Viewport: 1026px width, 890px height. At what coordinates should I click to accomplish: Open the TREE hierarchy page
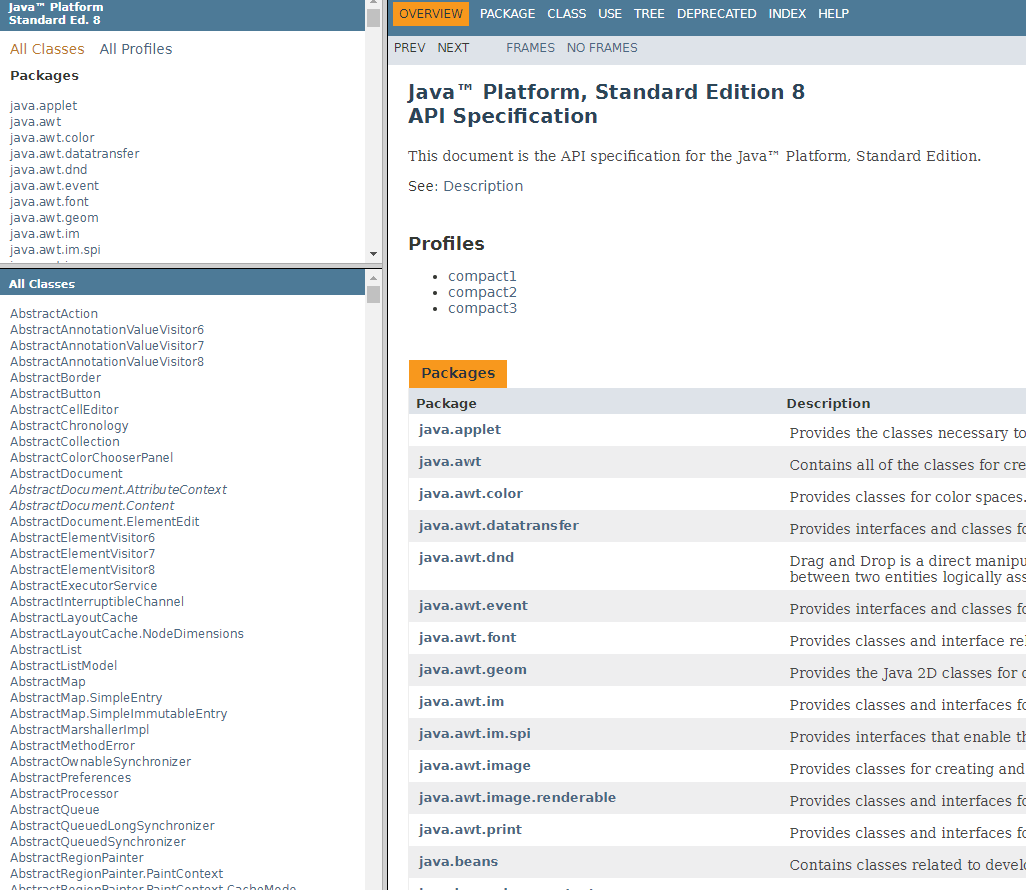point(649,14)
